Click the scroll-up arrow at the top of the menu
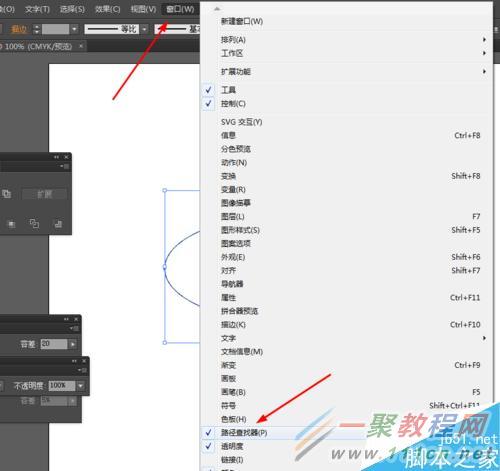Image resolution: width=500 pixels, height=471 pixels. (x=217, y=9)
